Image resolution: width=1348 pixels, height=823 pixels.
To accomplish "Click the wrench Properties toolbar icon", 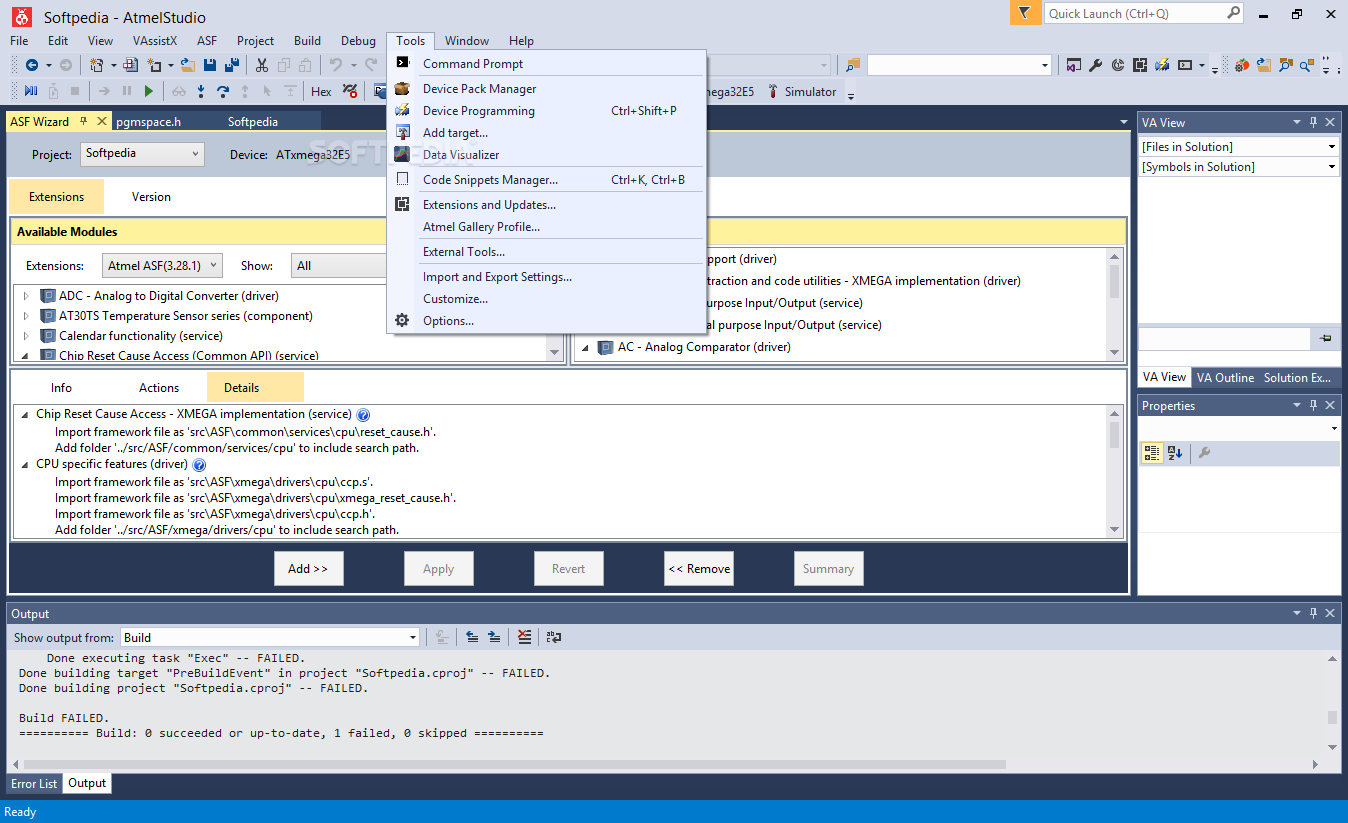I will pos(1096,65).
